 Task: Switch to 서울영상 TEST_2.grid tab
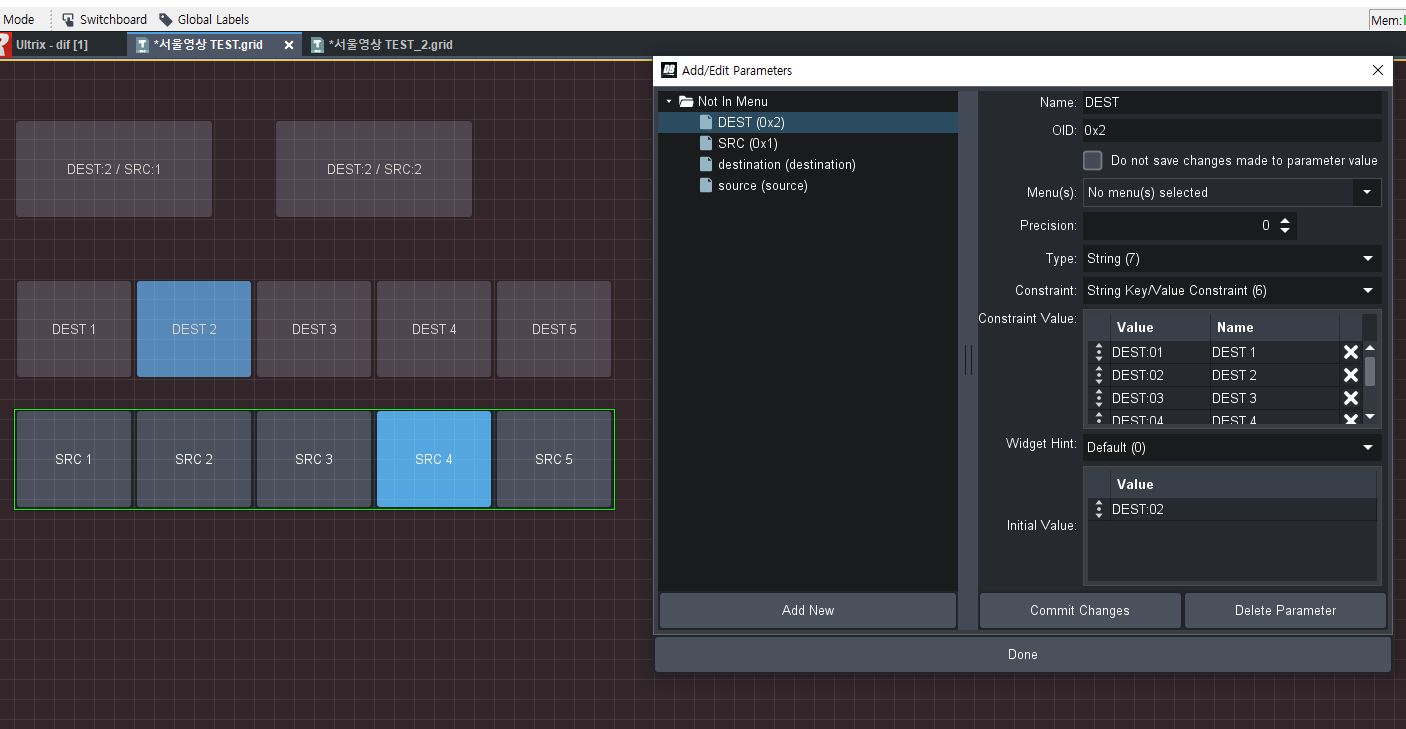390,45
